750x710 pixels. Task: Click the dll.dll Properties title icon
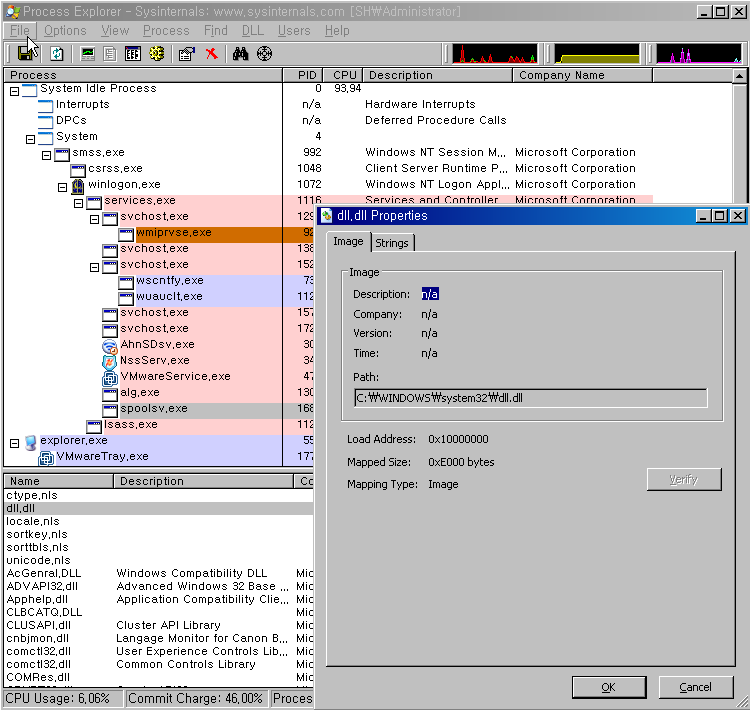pos(327,216)
